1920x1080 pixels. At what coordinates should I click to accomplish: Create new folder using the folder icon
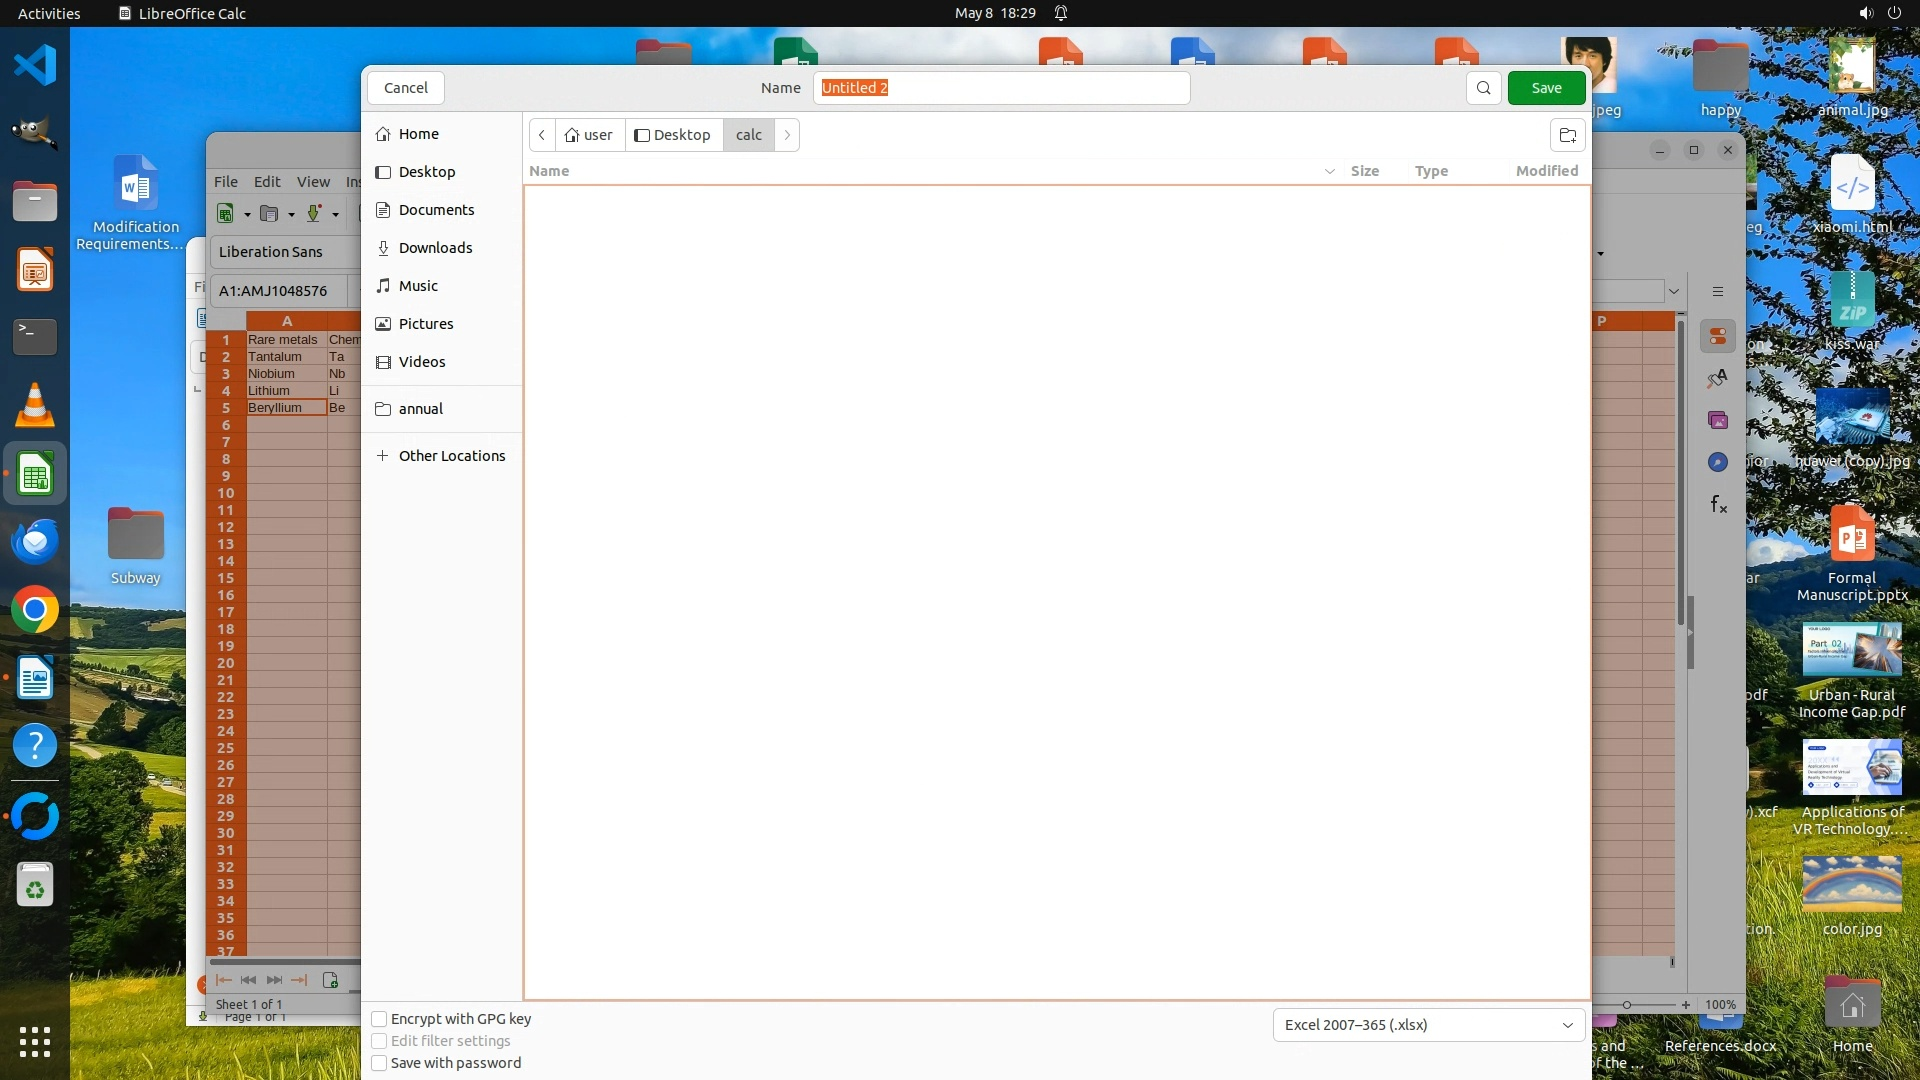coord(1567,135)
